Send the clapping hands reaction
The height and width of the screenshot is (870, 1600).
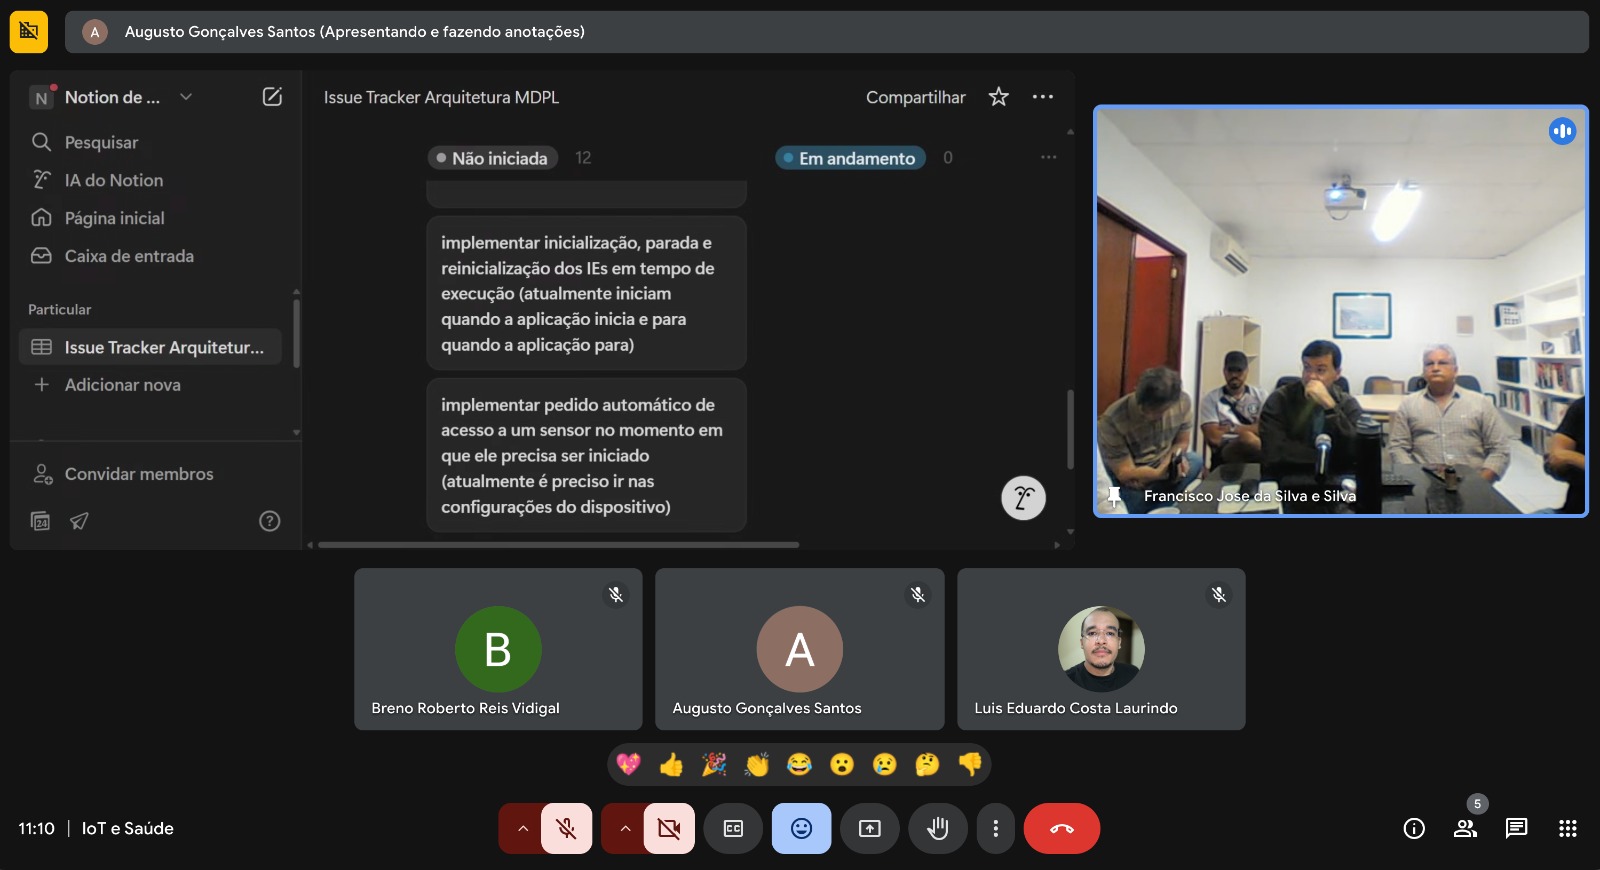(757, 765)
